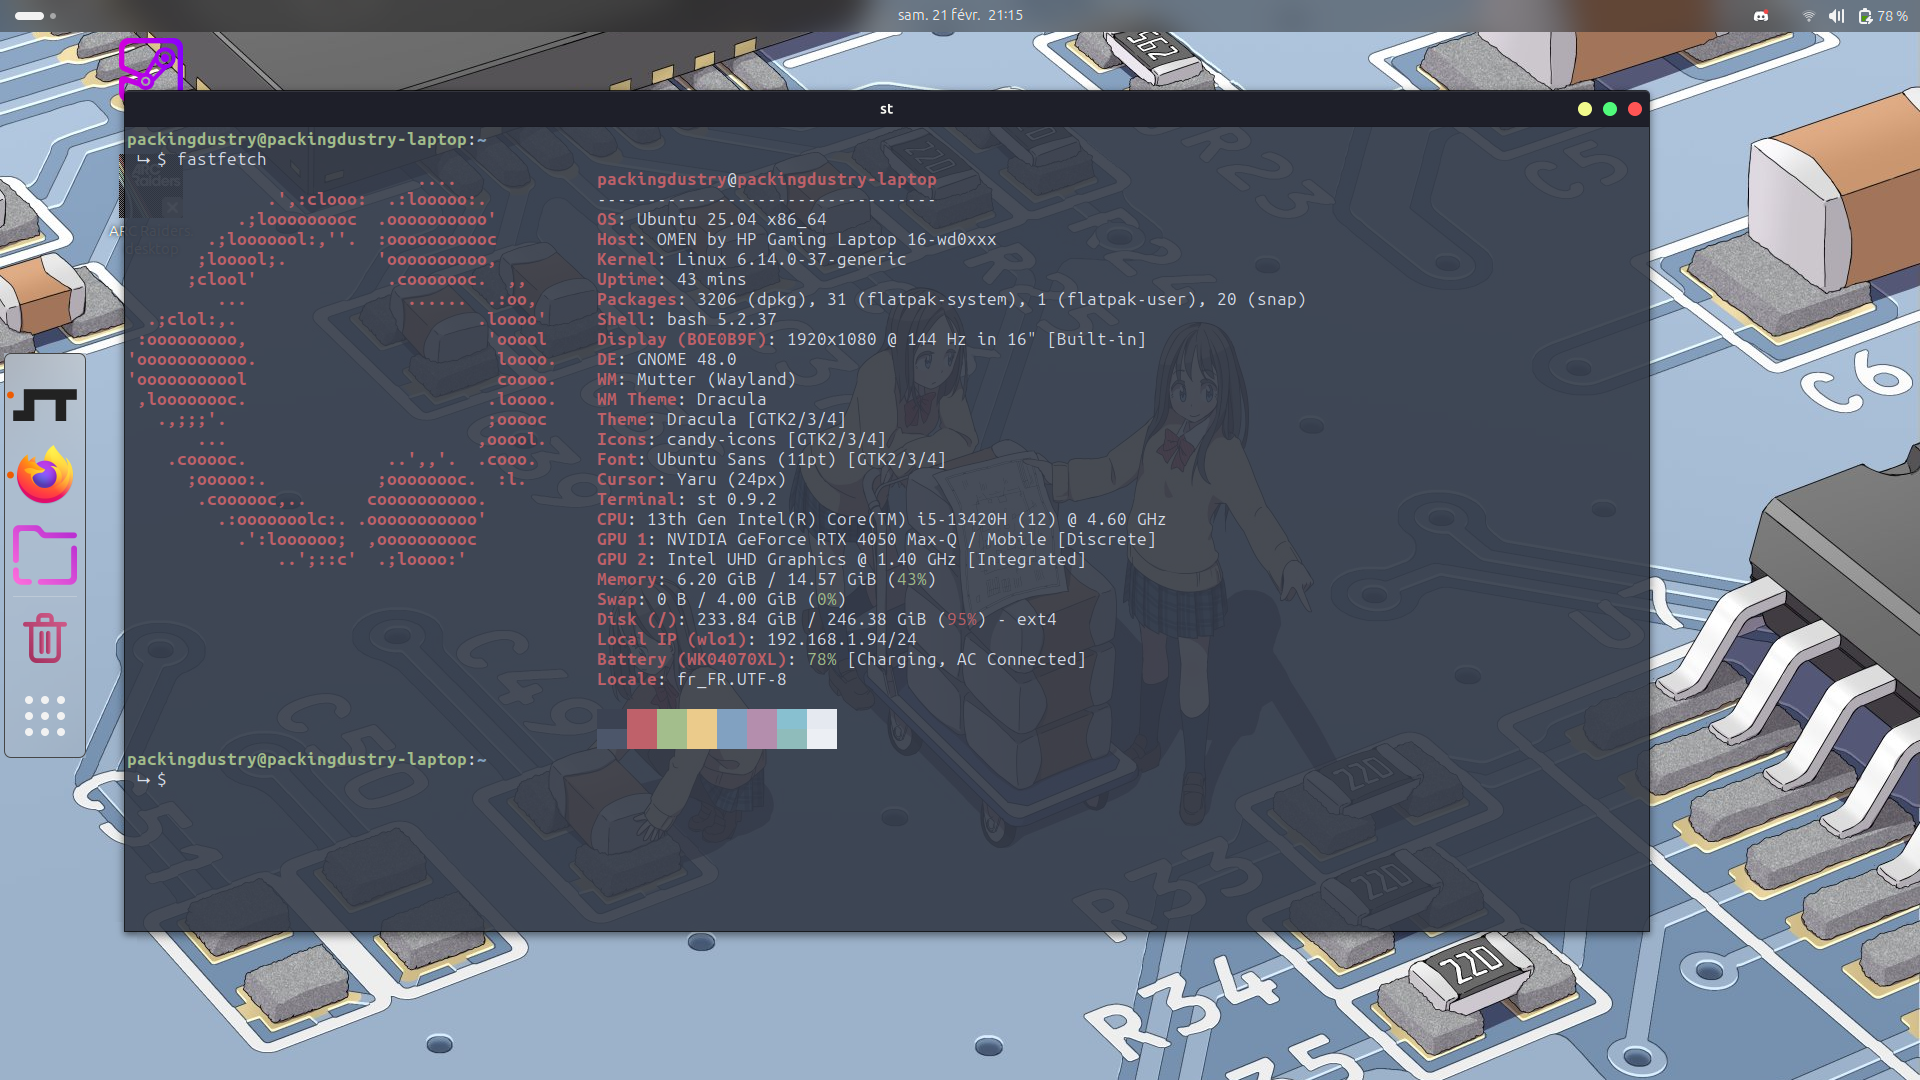Viewport: 1920px width, 1080px height.
Task: Click the yellow color swatch
Action: 702,729
